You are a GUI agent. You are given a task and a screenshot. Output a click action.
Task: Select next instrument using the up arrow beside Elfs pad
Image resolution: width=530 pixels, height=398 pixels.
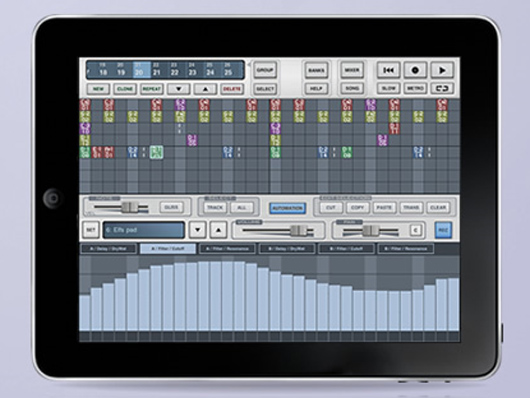[x=218, y=230]
